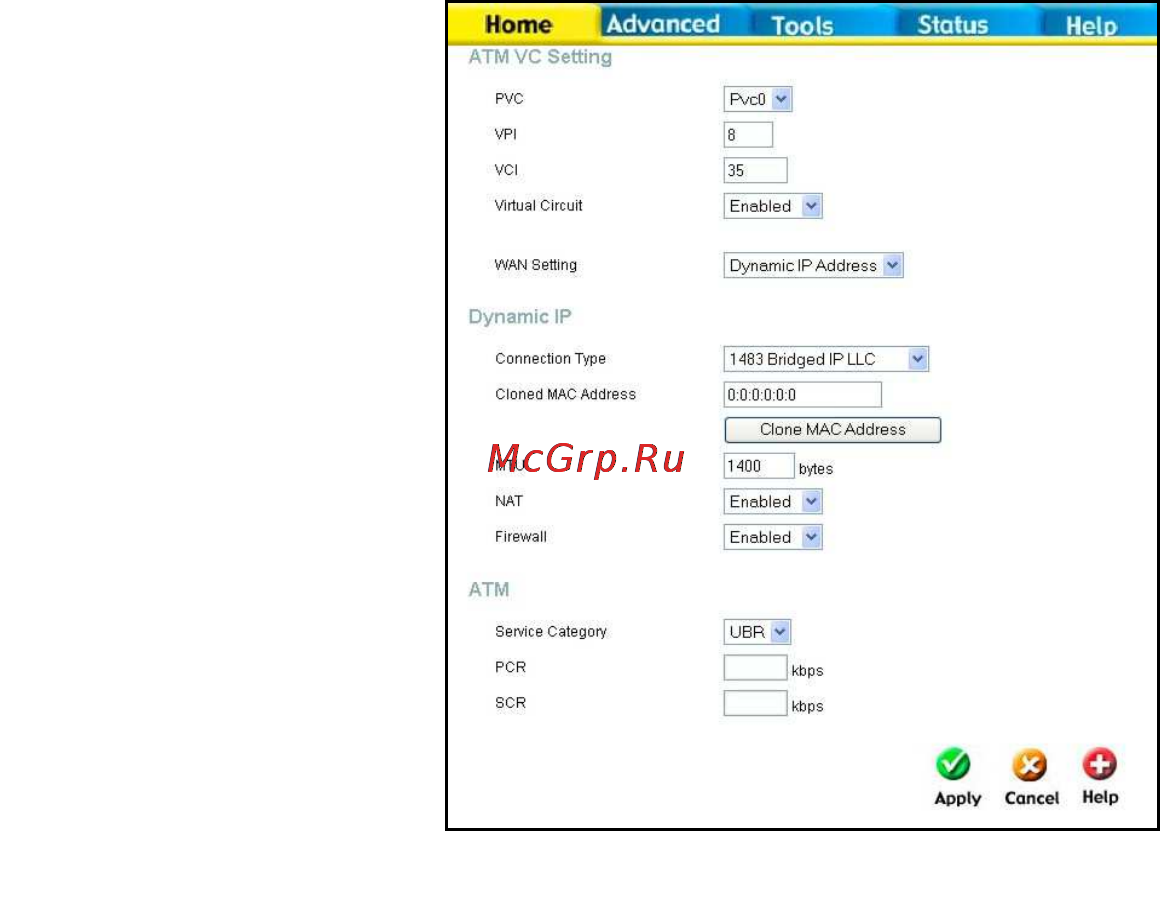Image resolution: width=1160 pixels, height=914 pixels.
Task: Open the NAT Enabled dropdown
Action: click(772, 501)
